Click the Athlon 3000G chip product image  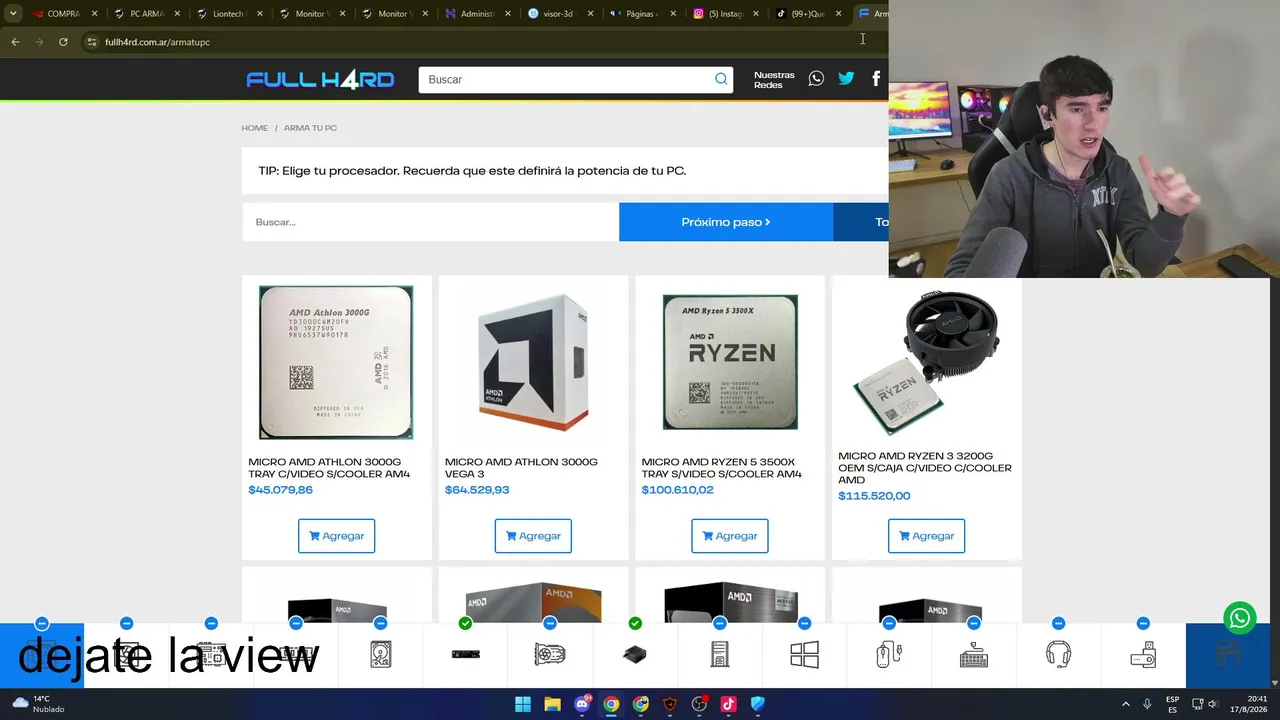[x=336, y=362]
